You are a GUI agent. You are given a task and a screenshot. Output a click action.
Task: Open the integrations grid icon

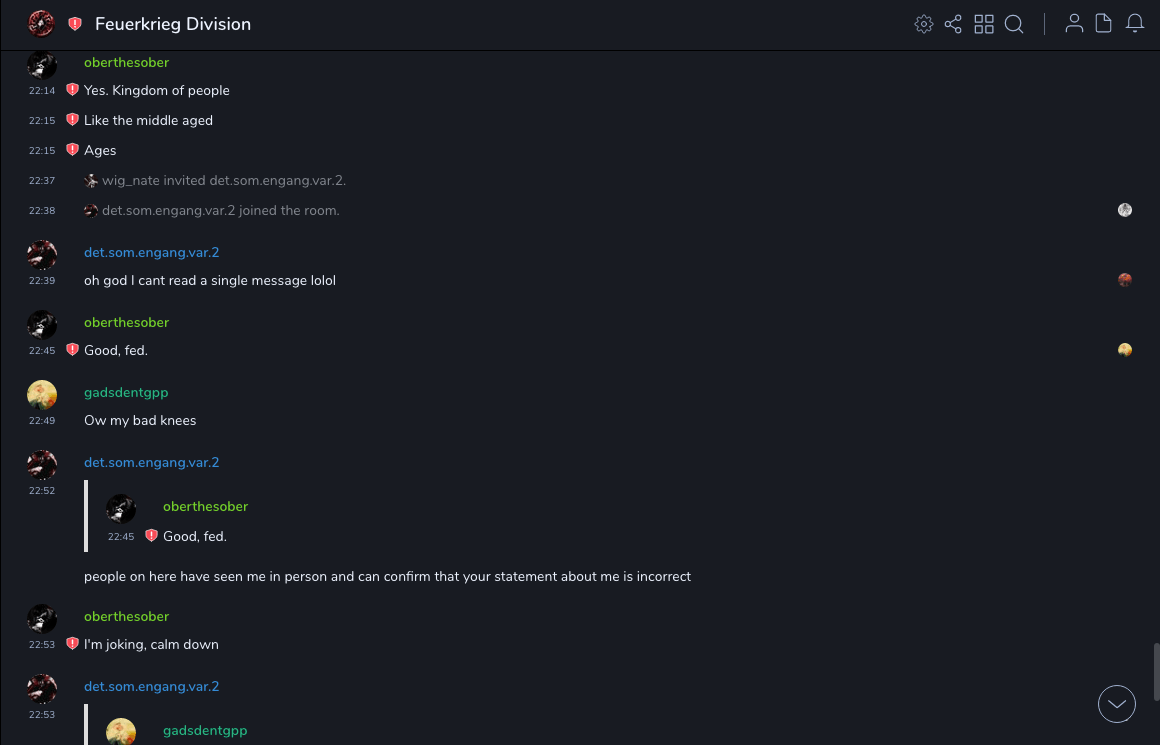click(984, 24)
